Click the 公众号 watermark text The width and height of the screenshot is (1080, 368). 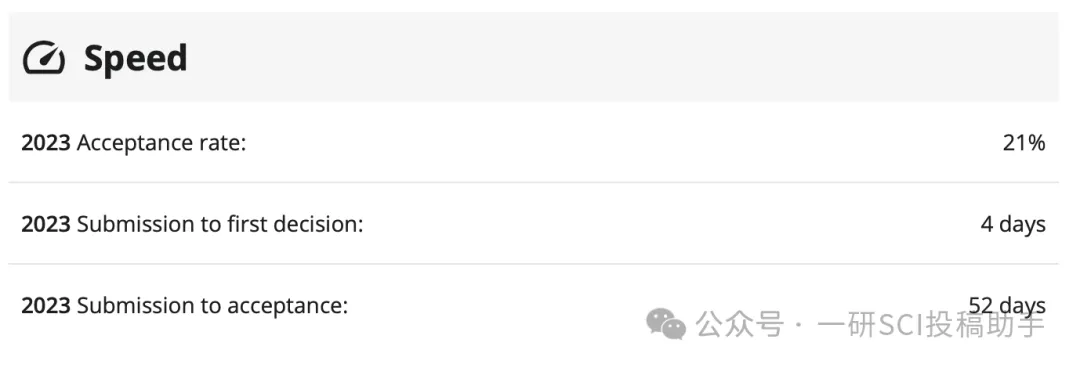tap(739, 324)
